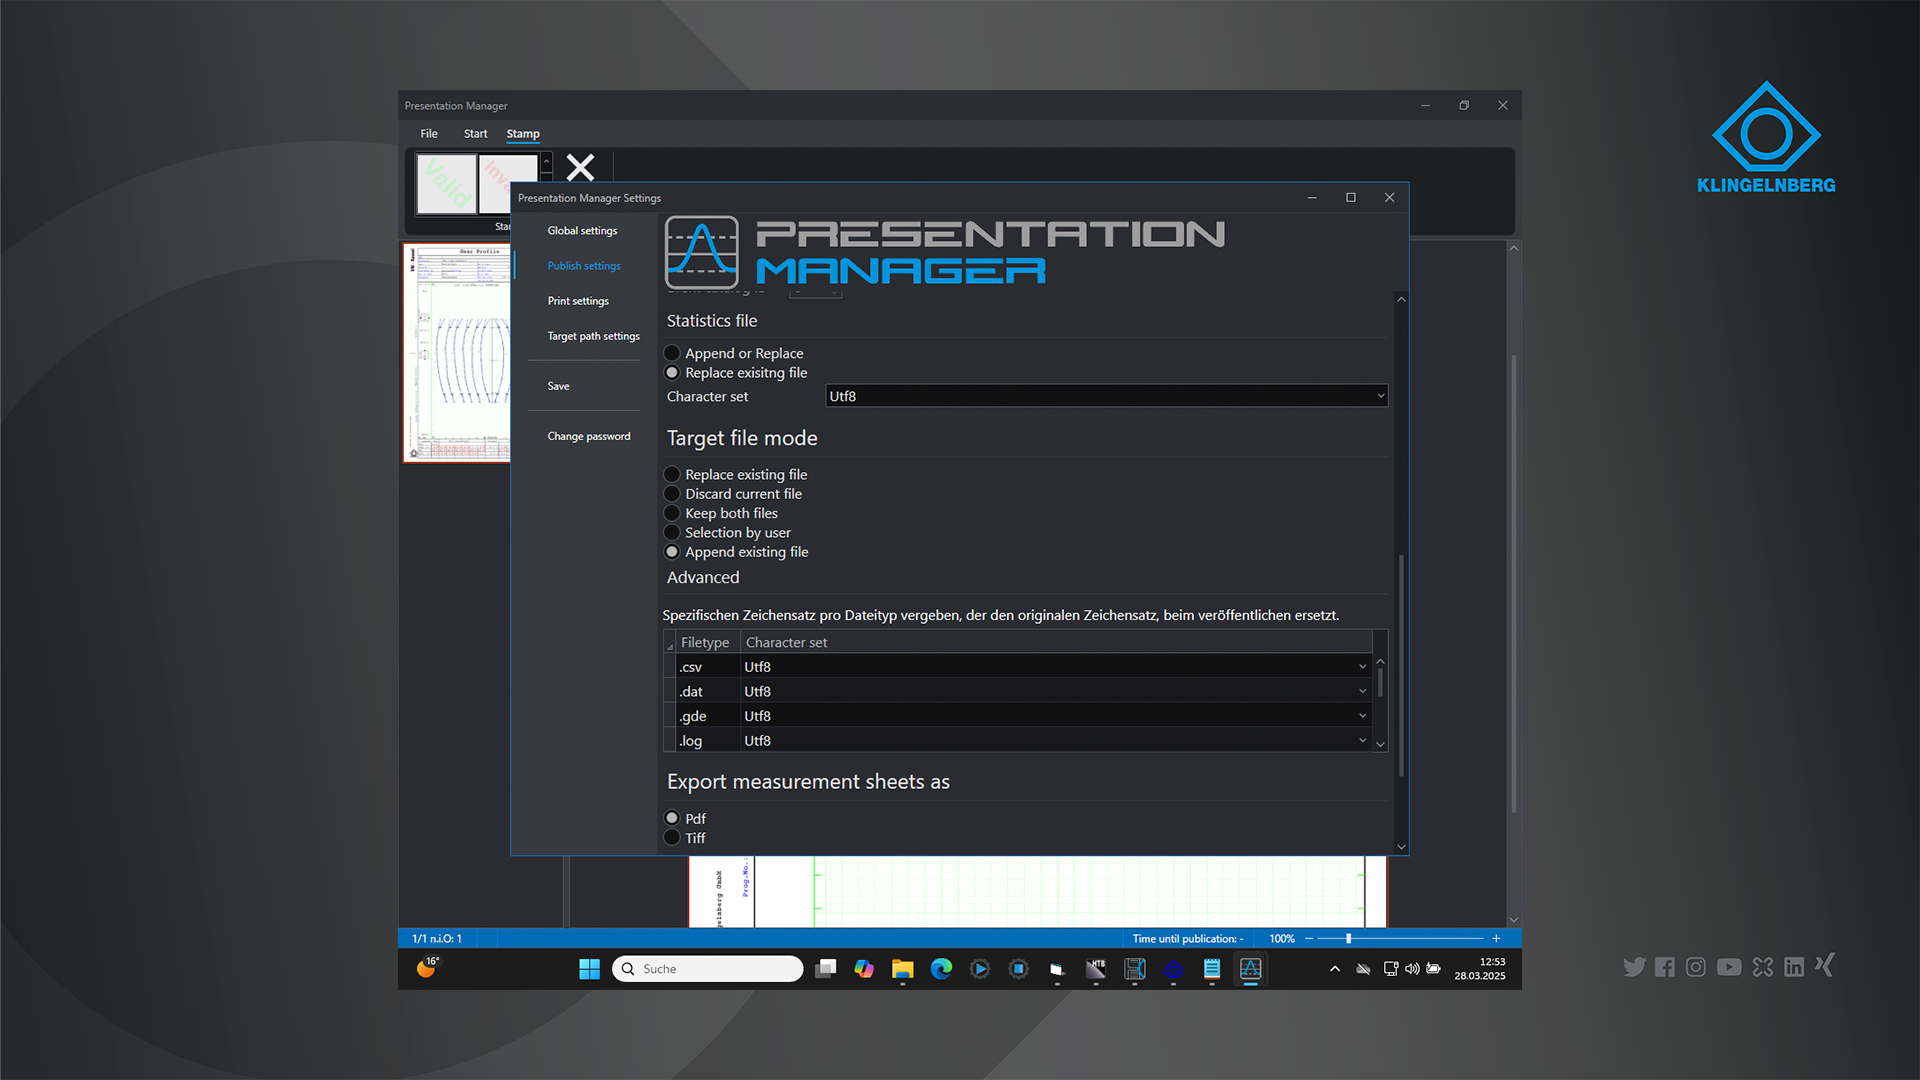Click the character set table scrollbar thumb
The width and height of the screenshot is (1920, 1080).
tap(1380, 682)
